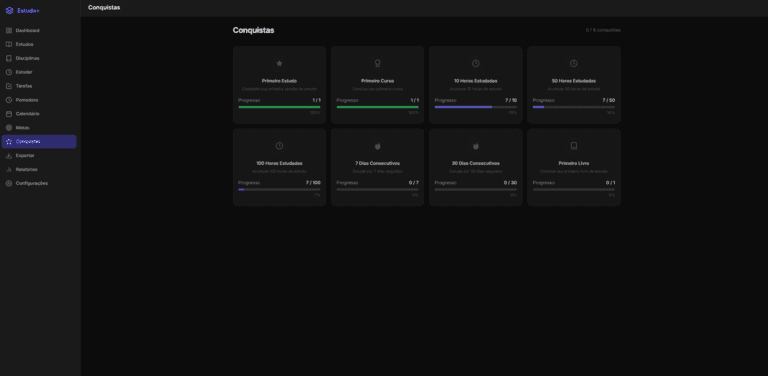Click the Primeiro Curso progress bar
The width and height of the screenshot is (768, 376).
(x=377, y=107)
